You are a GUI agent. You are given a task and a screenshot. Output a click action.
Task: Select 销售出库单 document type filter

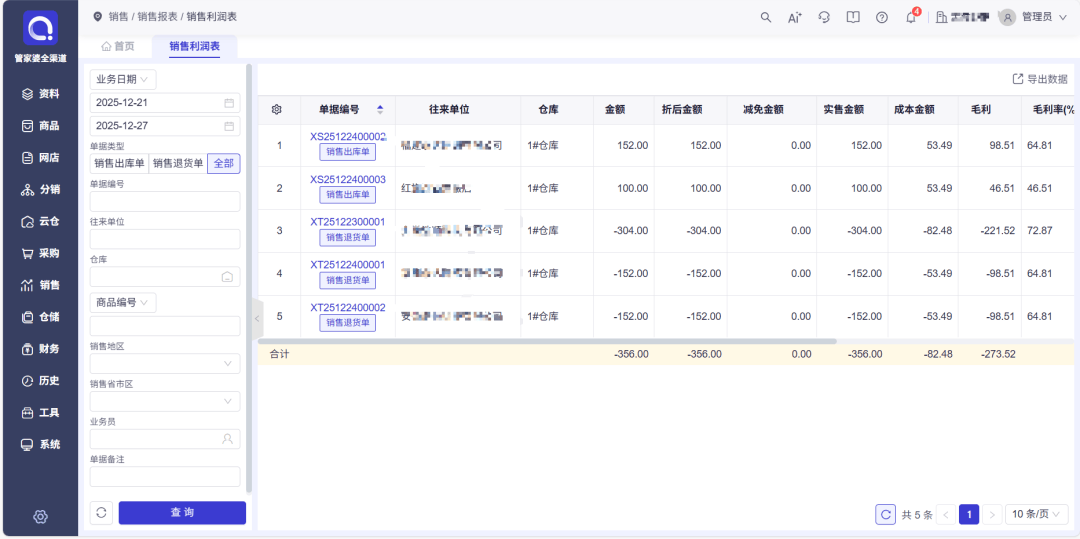click(119, 164)
